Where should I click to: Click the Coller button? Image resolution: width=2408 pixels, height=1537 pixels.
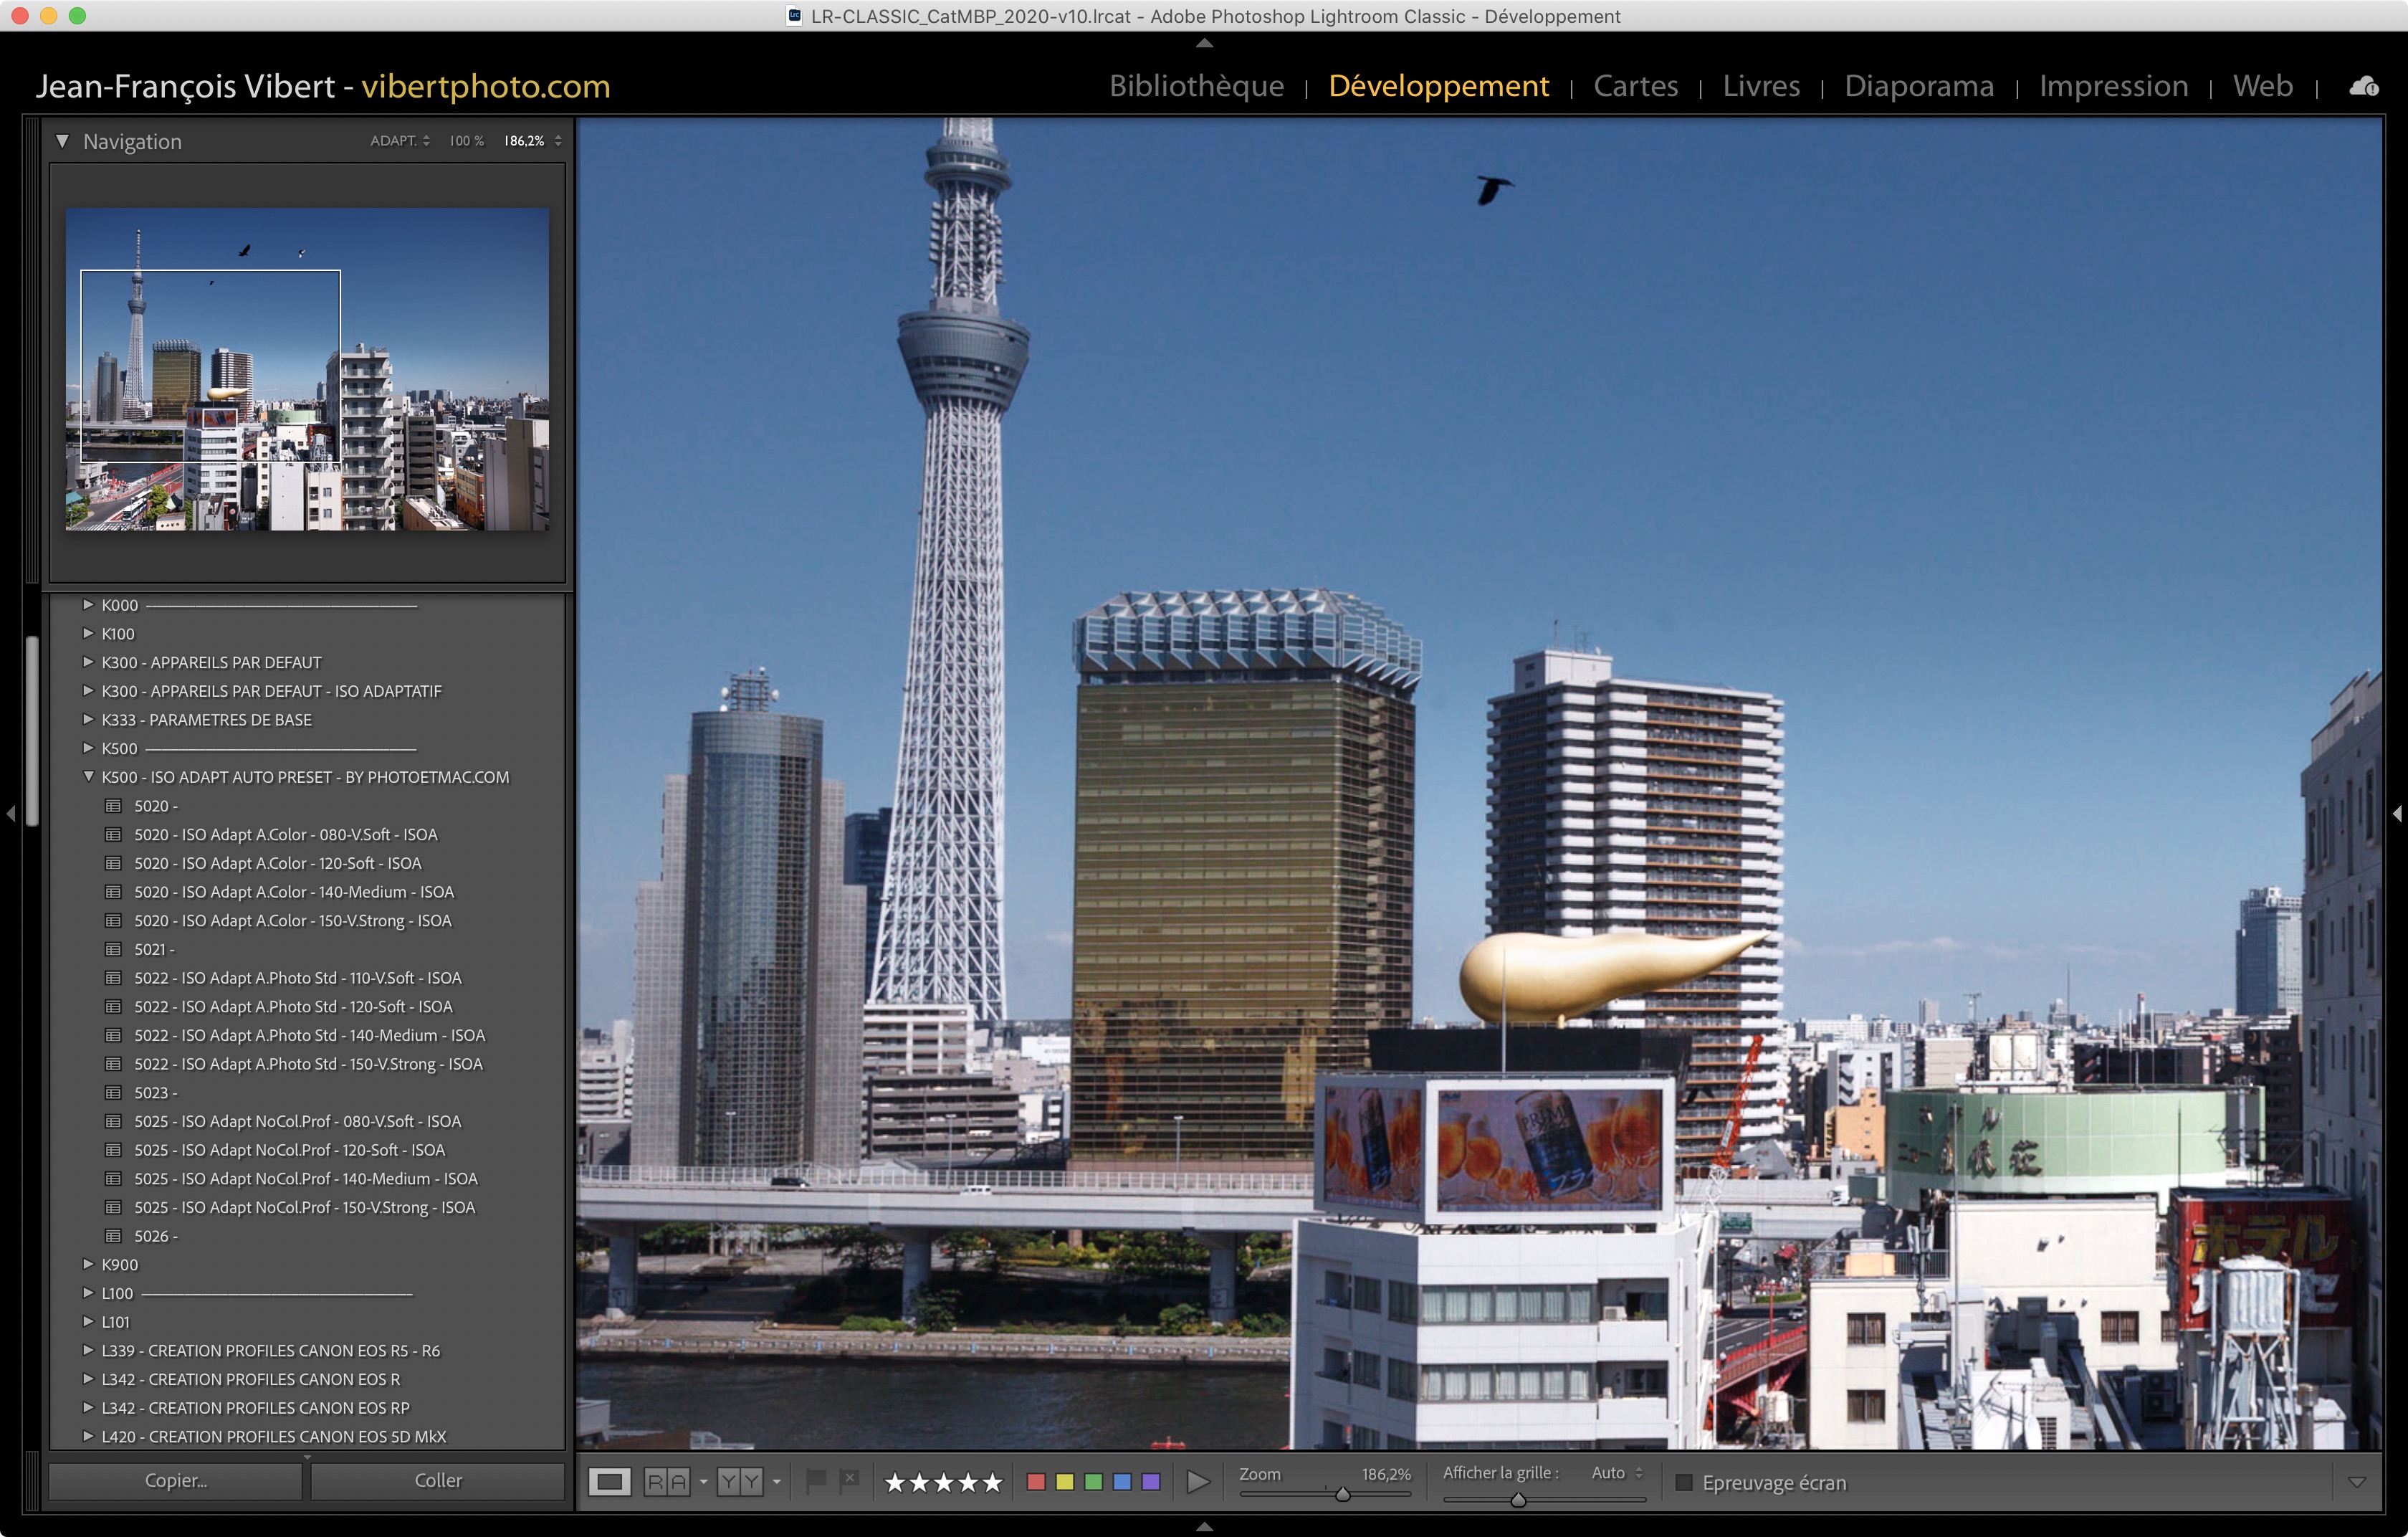[438, 1480]
